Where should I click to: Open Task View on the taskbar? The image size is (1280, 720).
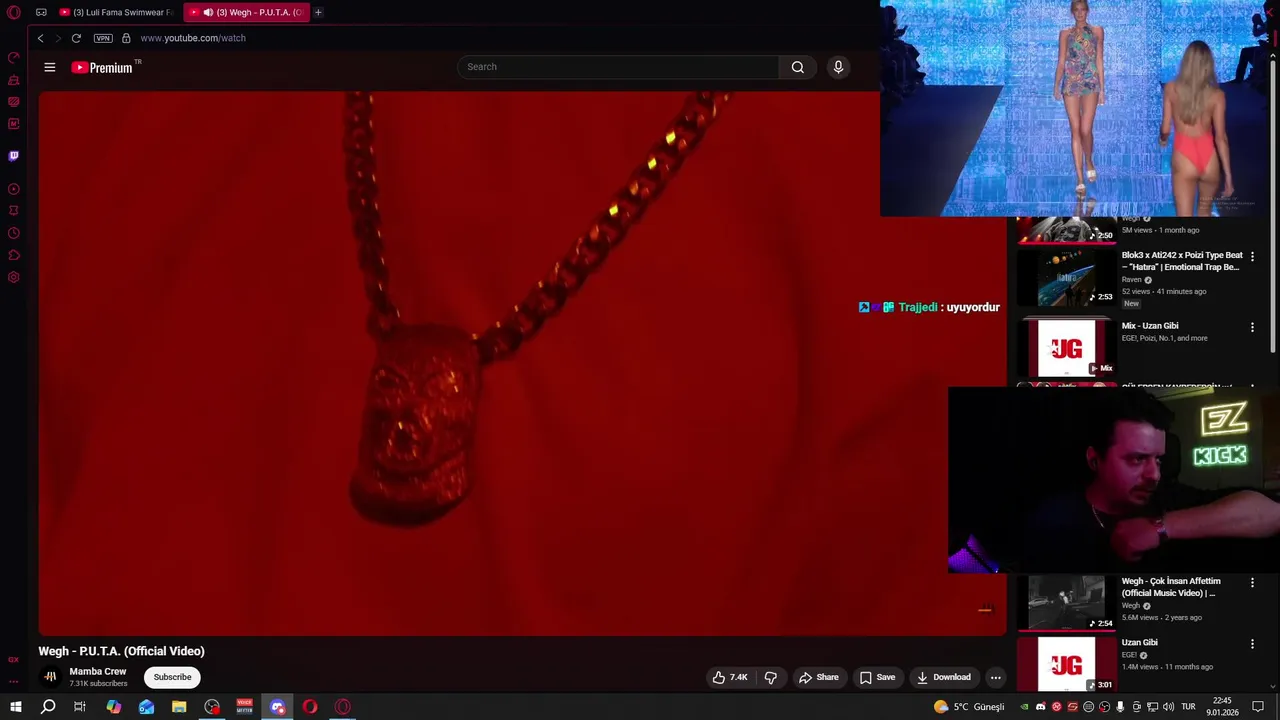(80, 707)
